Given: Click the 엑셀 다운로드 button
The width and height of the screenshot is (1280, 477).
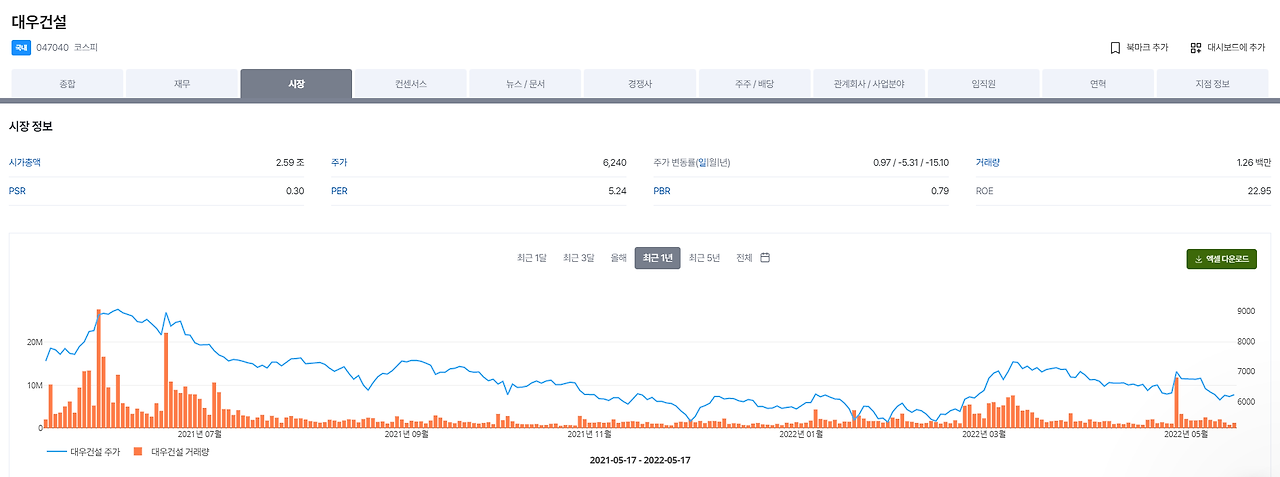Looking at the screenshot, I should [1221, 259].
